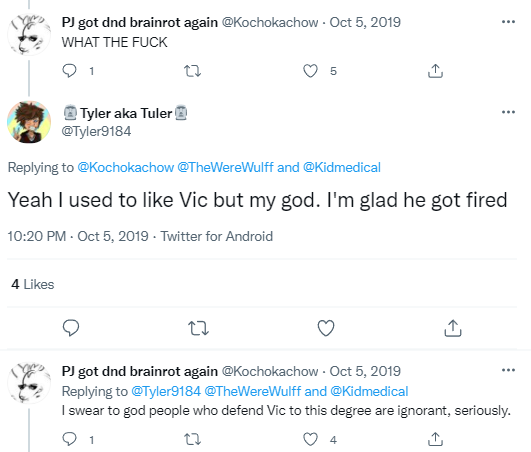Open @TheWereWulff mention in Tyler's reply line

tap(225, 167)
